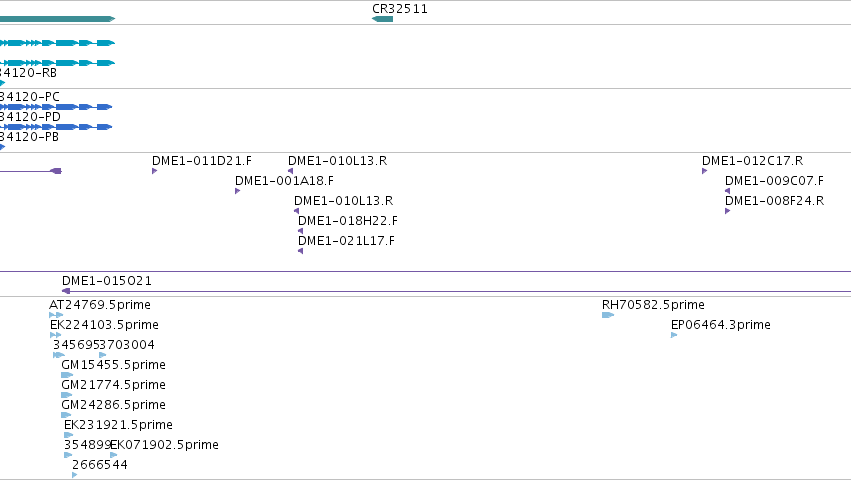Click the RH70582.5prime EST label
This screenshot has width=851, height=480.
click(x=653, y=305)
